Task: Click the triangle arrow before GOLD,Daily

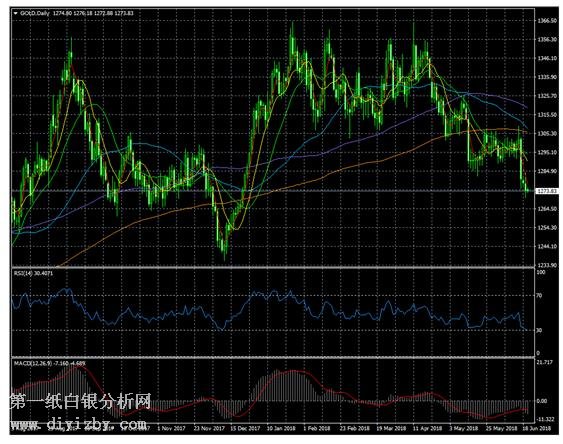Action: point(15,13)
